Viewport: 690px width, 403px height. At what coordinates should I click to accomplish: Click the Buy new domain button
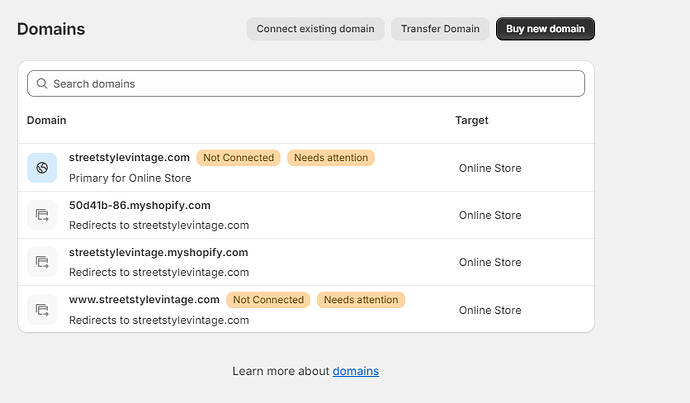pyautogui.click(x=545, y=29)
